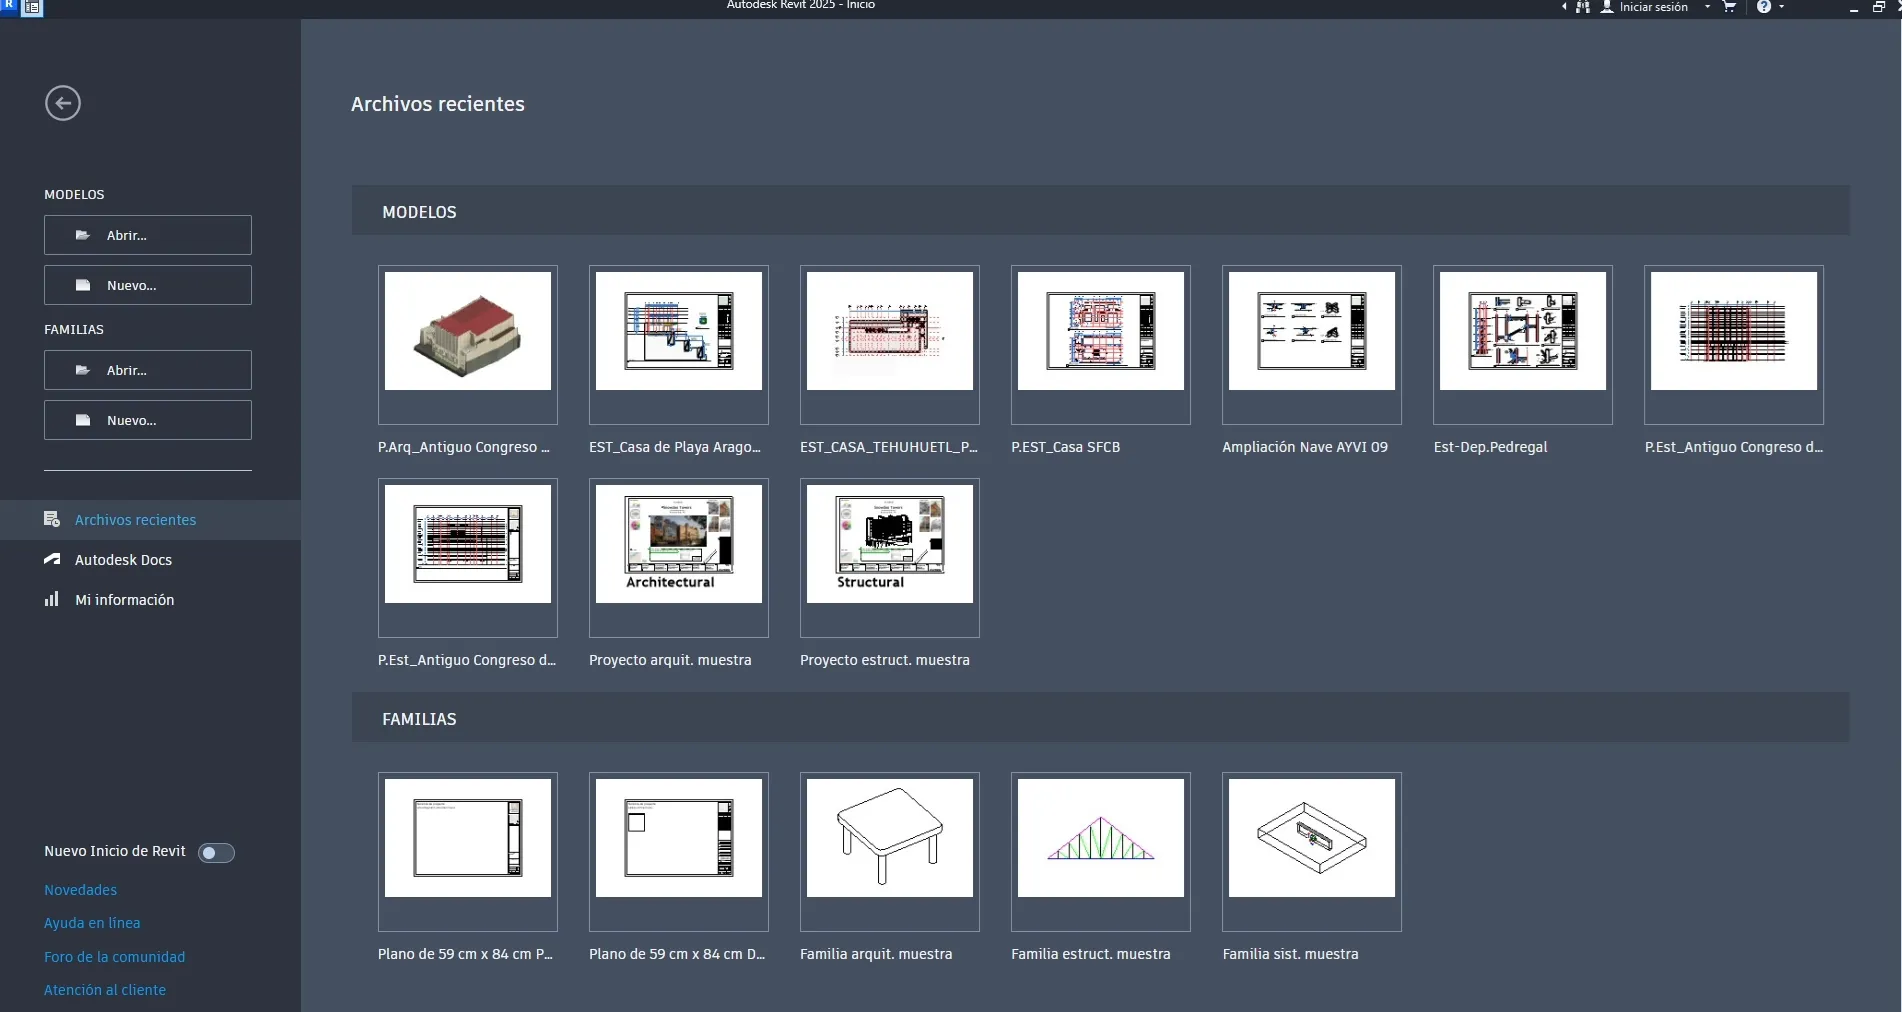
Task: Click the back arrow to return
Action: click(x=63, y=103)
